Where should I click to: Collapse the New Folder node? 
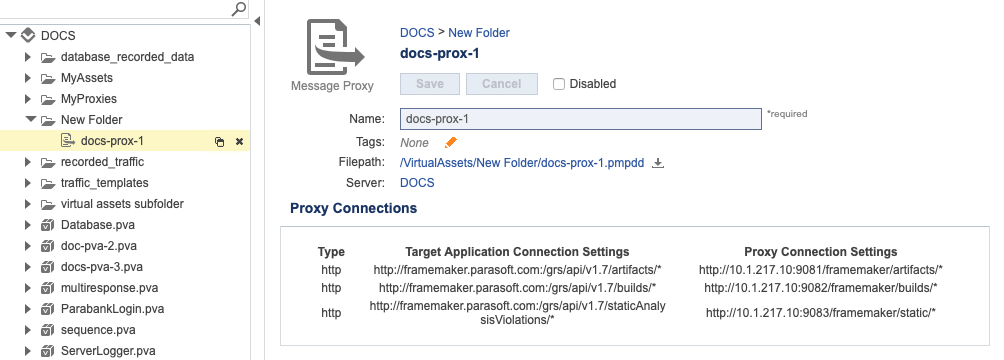click(29, 119)
